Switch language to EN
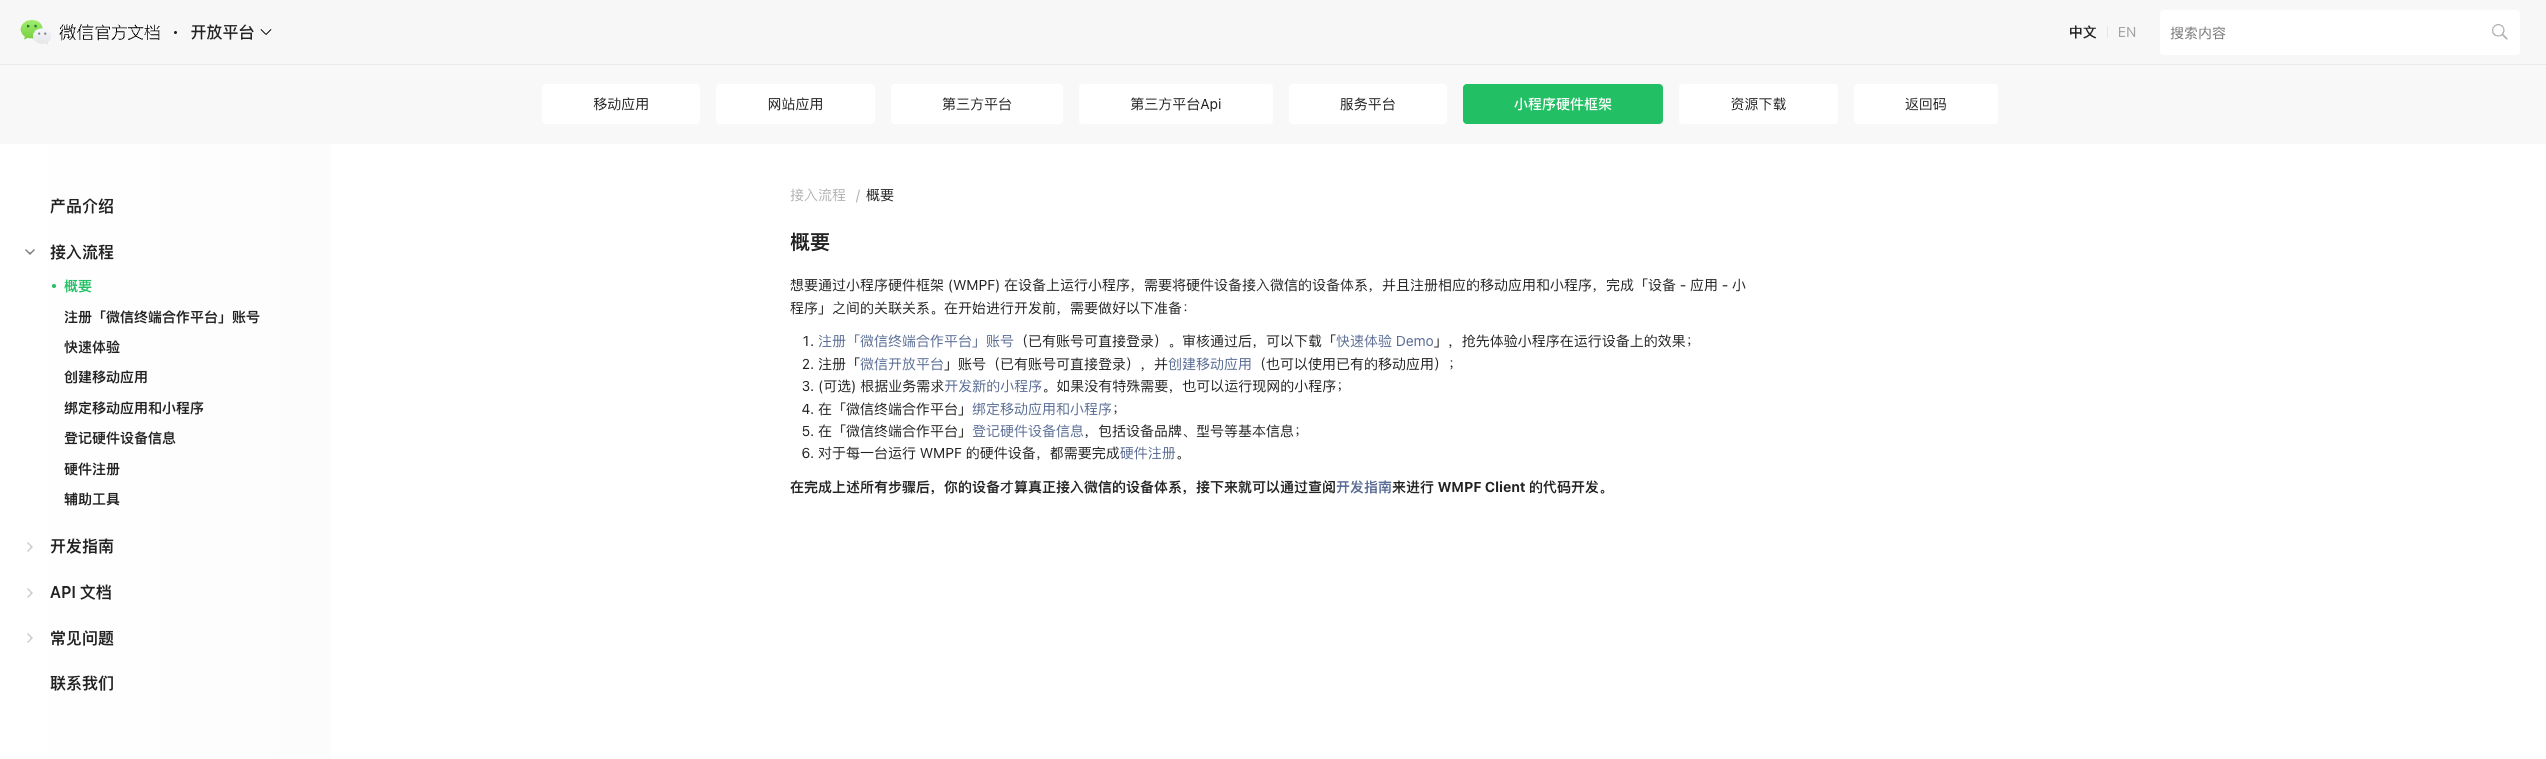 [x=2127, y=32]
